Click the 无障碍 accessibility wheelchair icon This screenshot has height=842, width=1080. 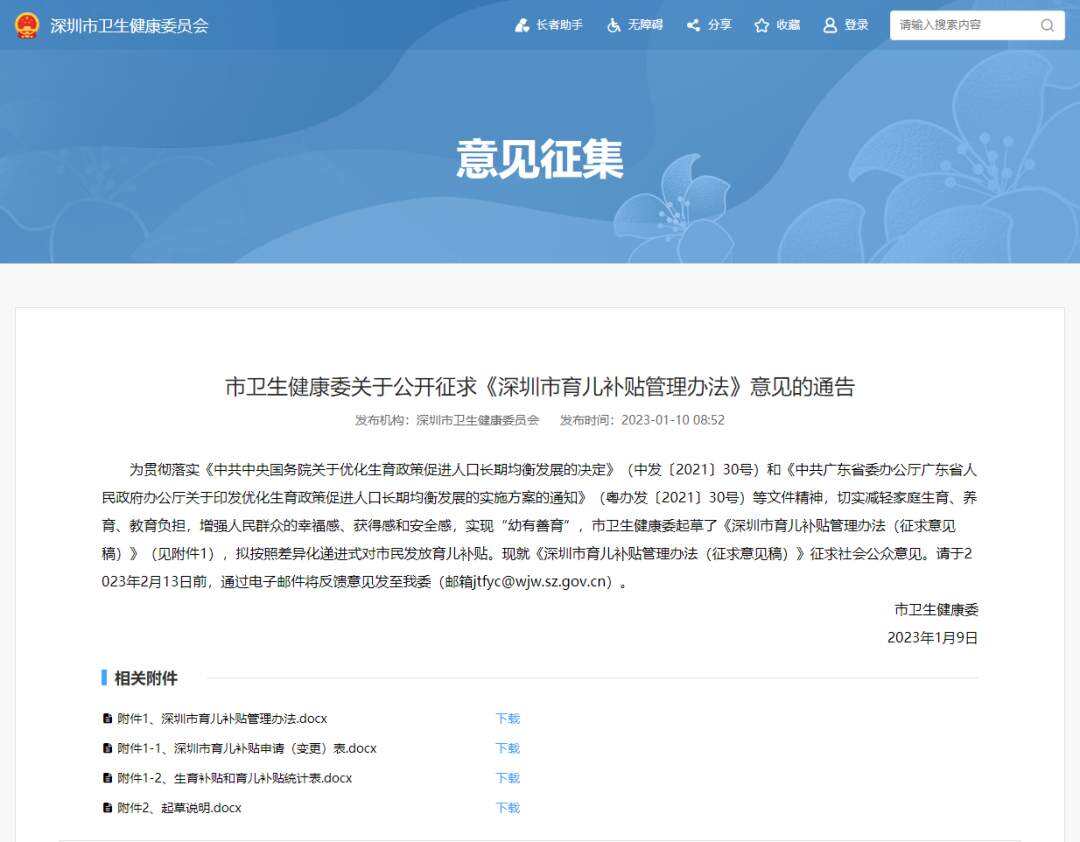point(613,25)
